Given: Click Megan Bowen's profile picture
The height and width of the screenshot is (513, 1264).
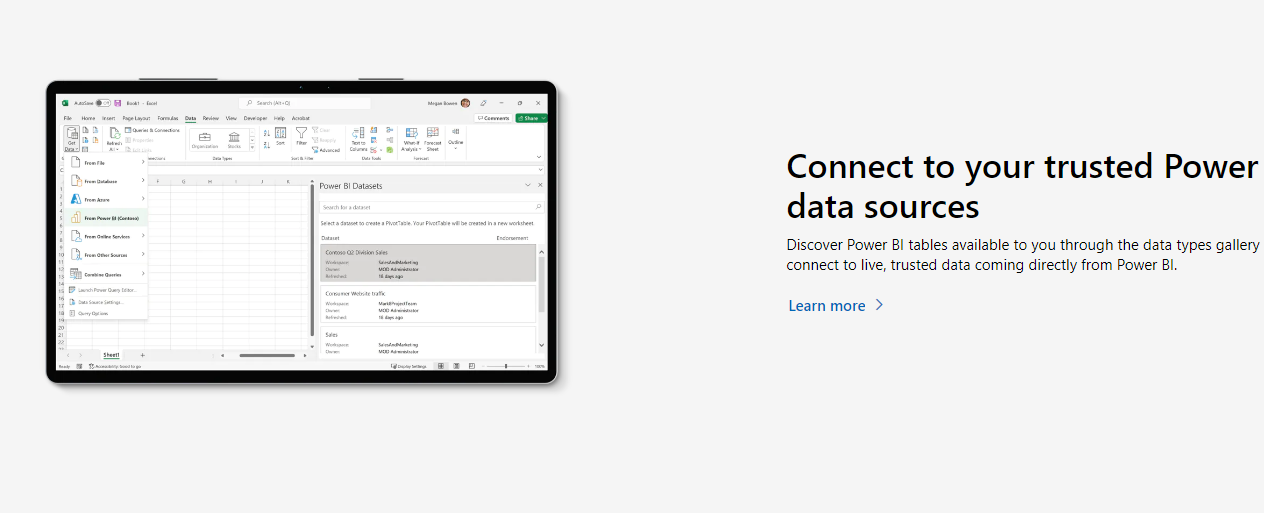Looking at the screenshot, I should (465, 103).
